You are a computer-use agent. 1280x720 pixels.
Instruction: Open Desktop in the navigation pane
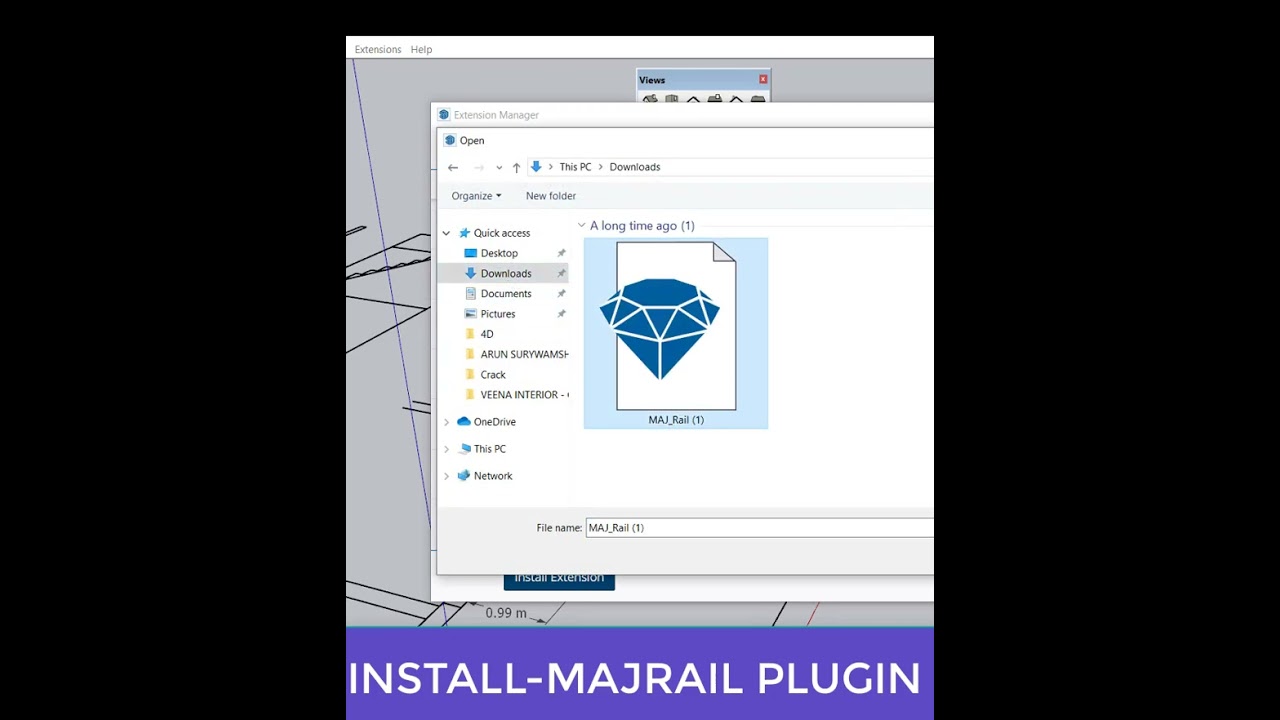(499, 253)
